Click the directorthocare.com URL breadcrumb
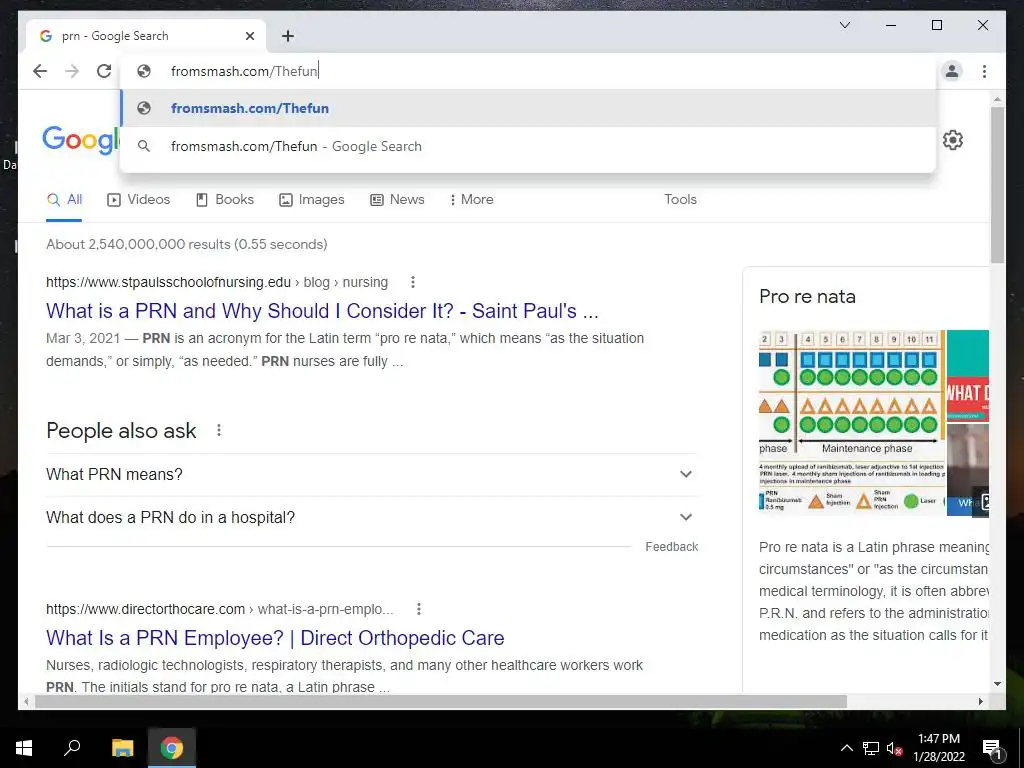This screenshot has width=1024, height=768. point(219,609)
